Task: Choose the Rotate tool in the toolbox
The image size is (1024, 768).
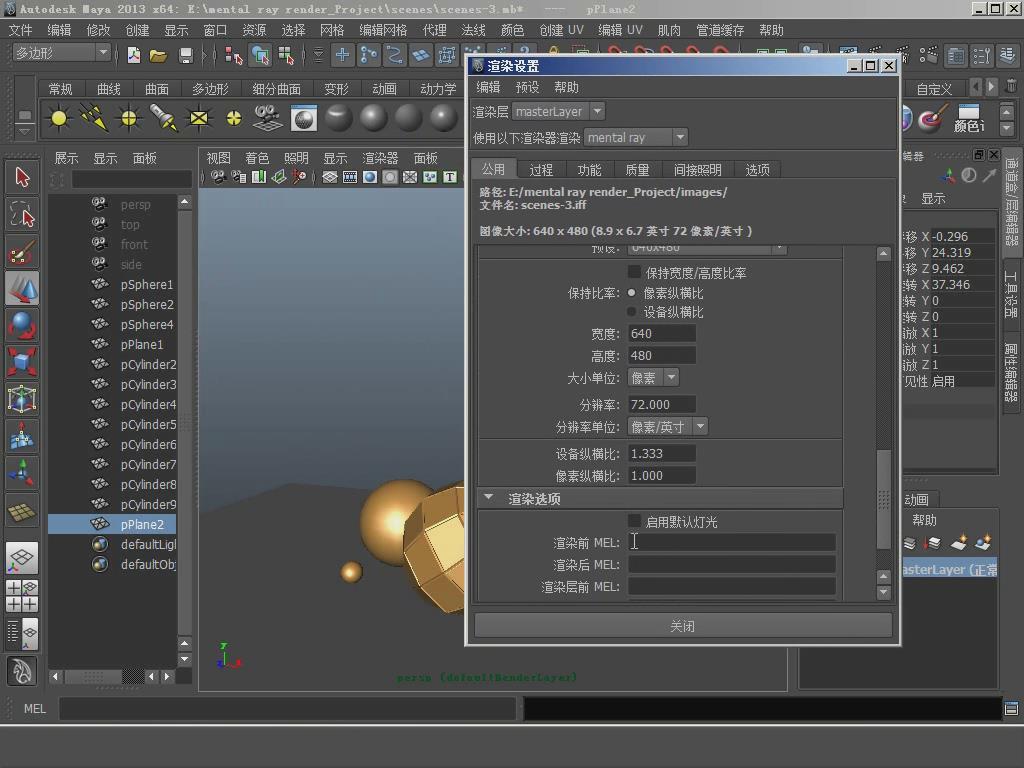Action: pos(22,325)
